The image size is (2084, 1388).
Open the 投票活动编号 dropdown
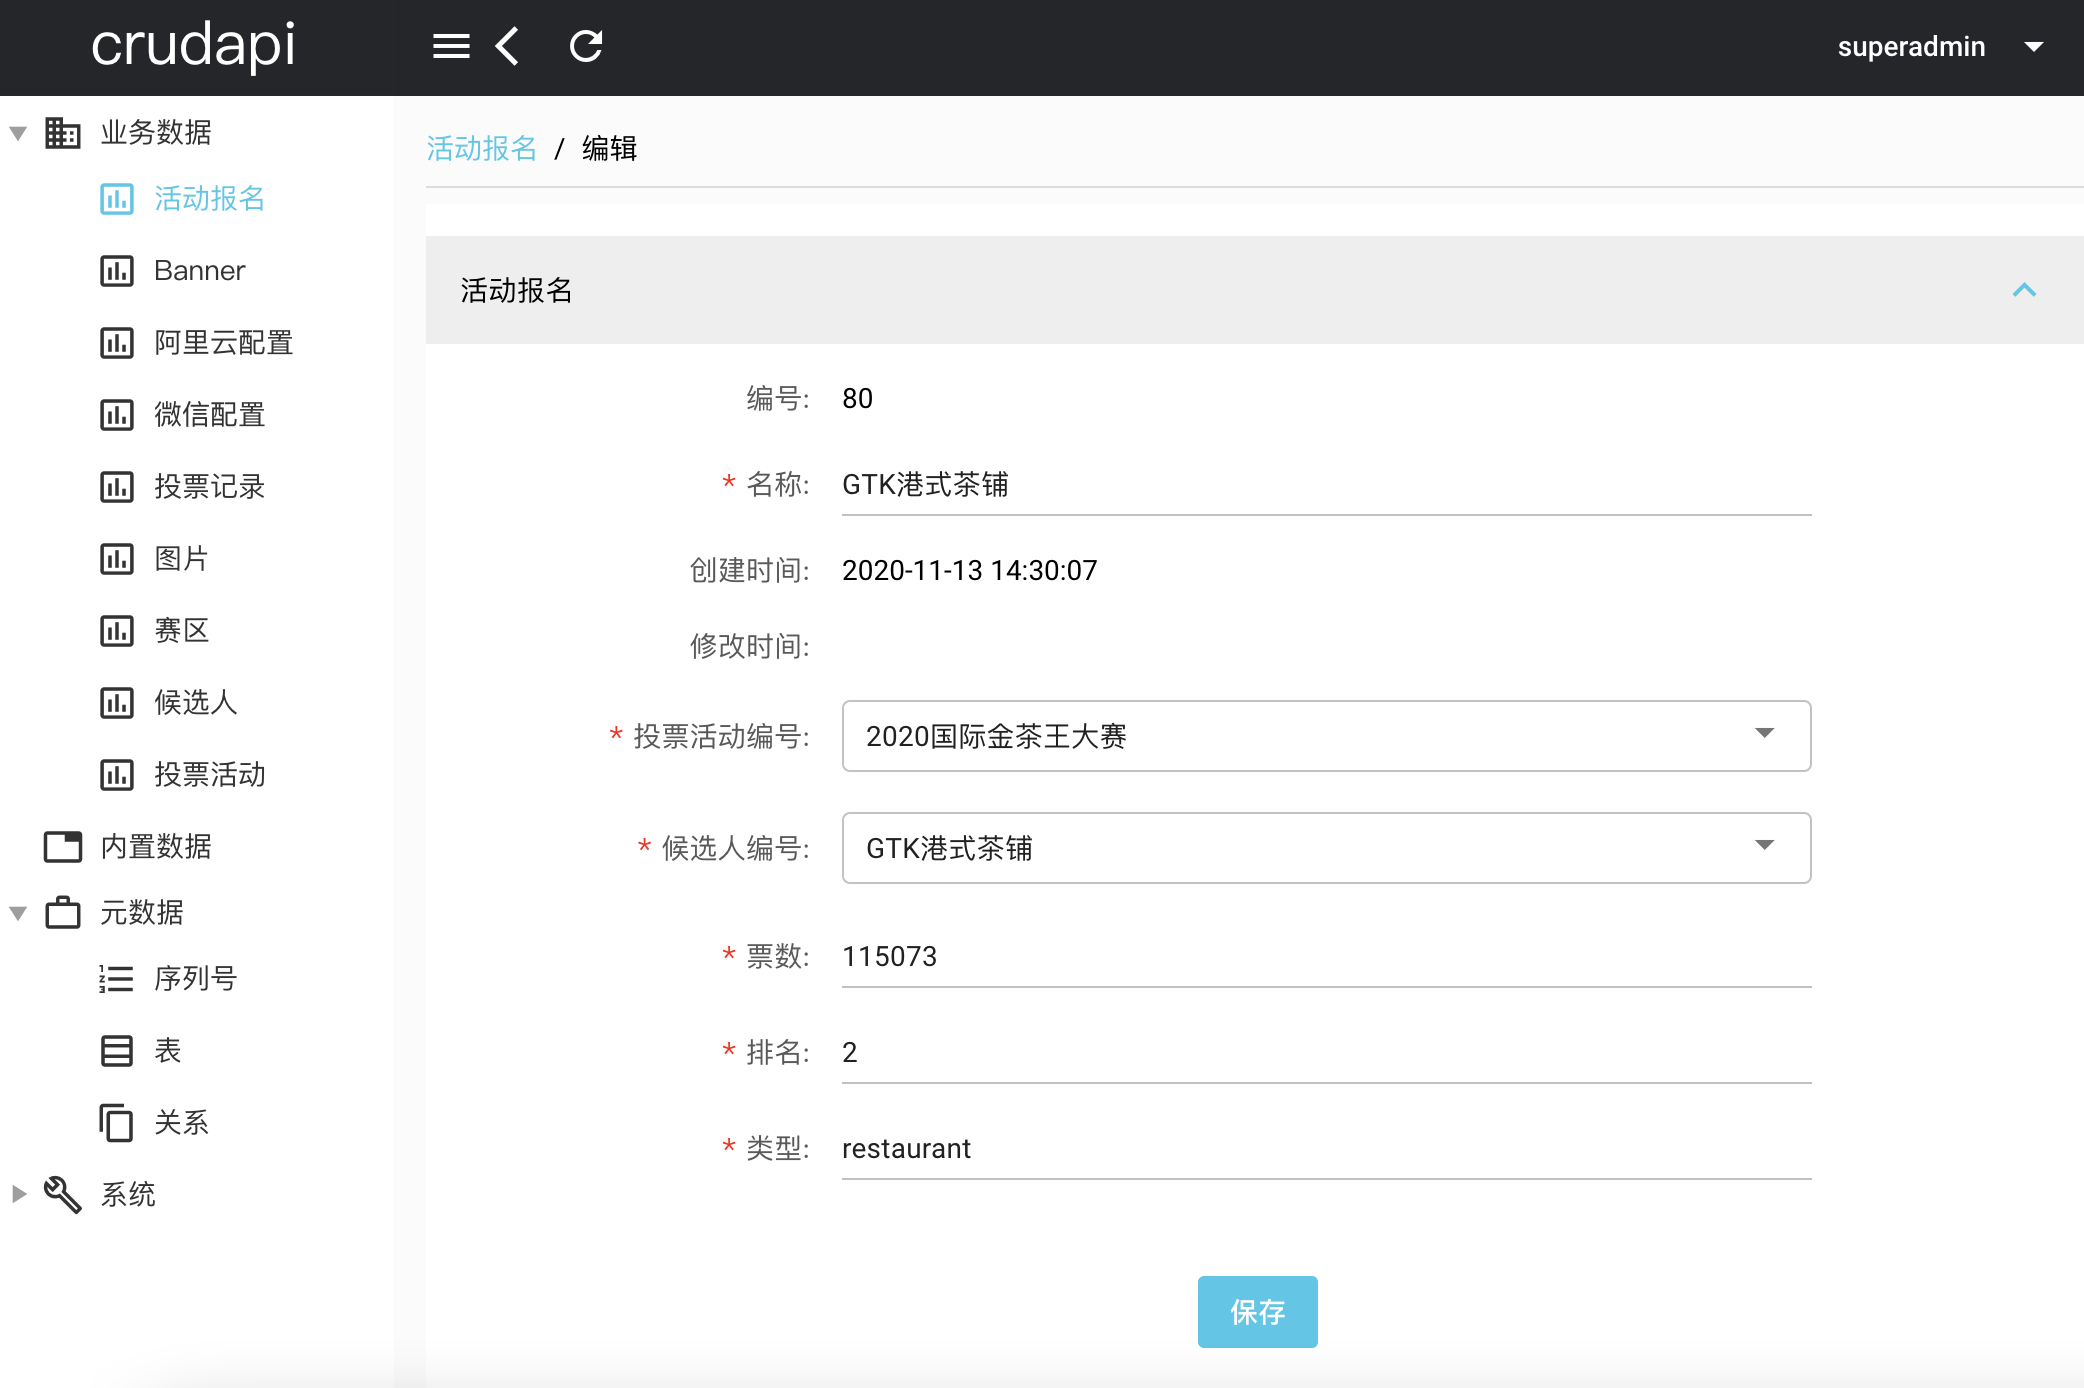click(x=1326, y=736)
